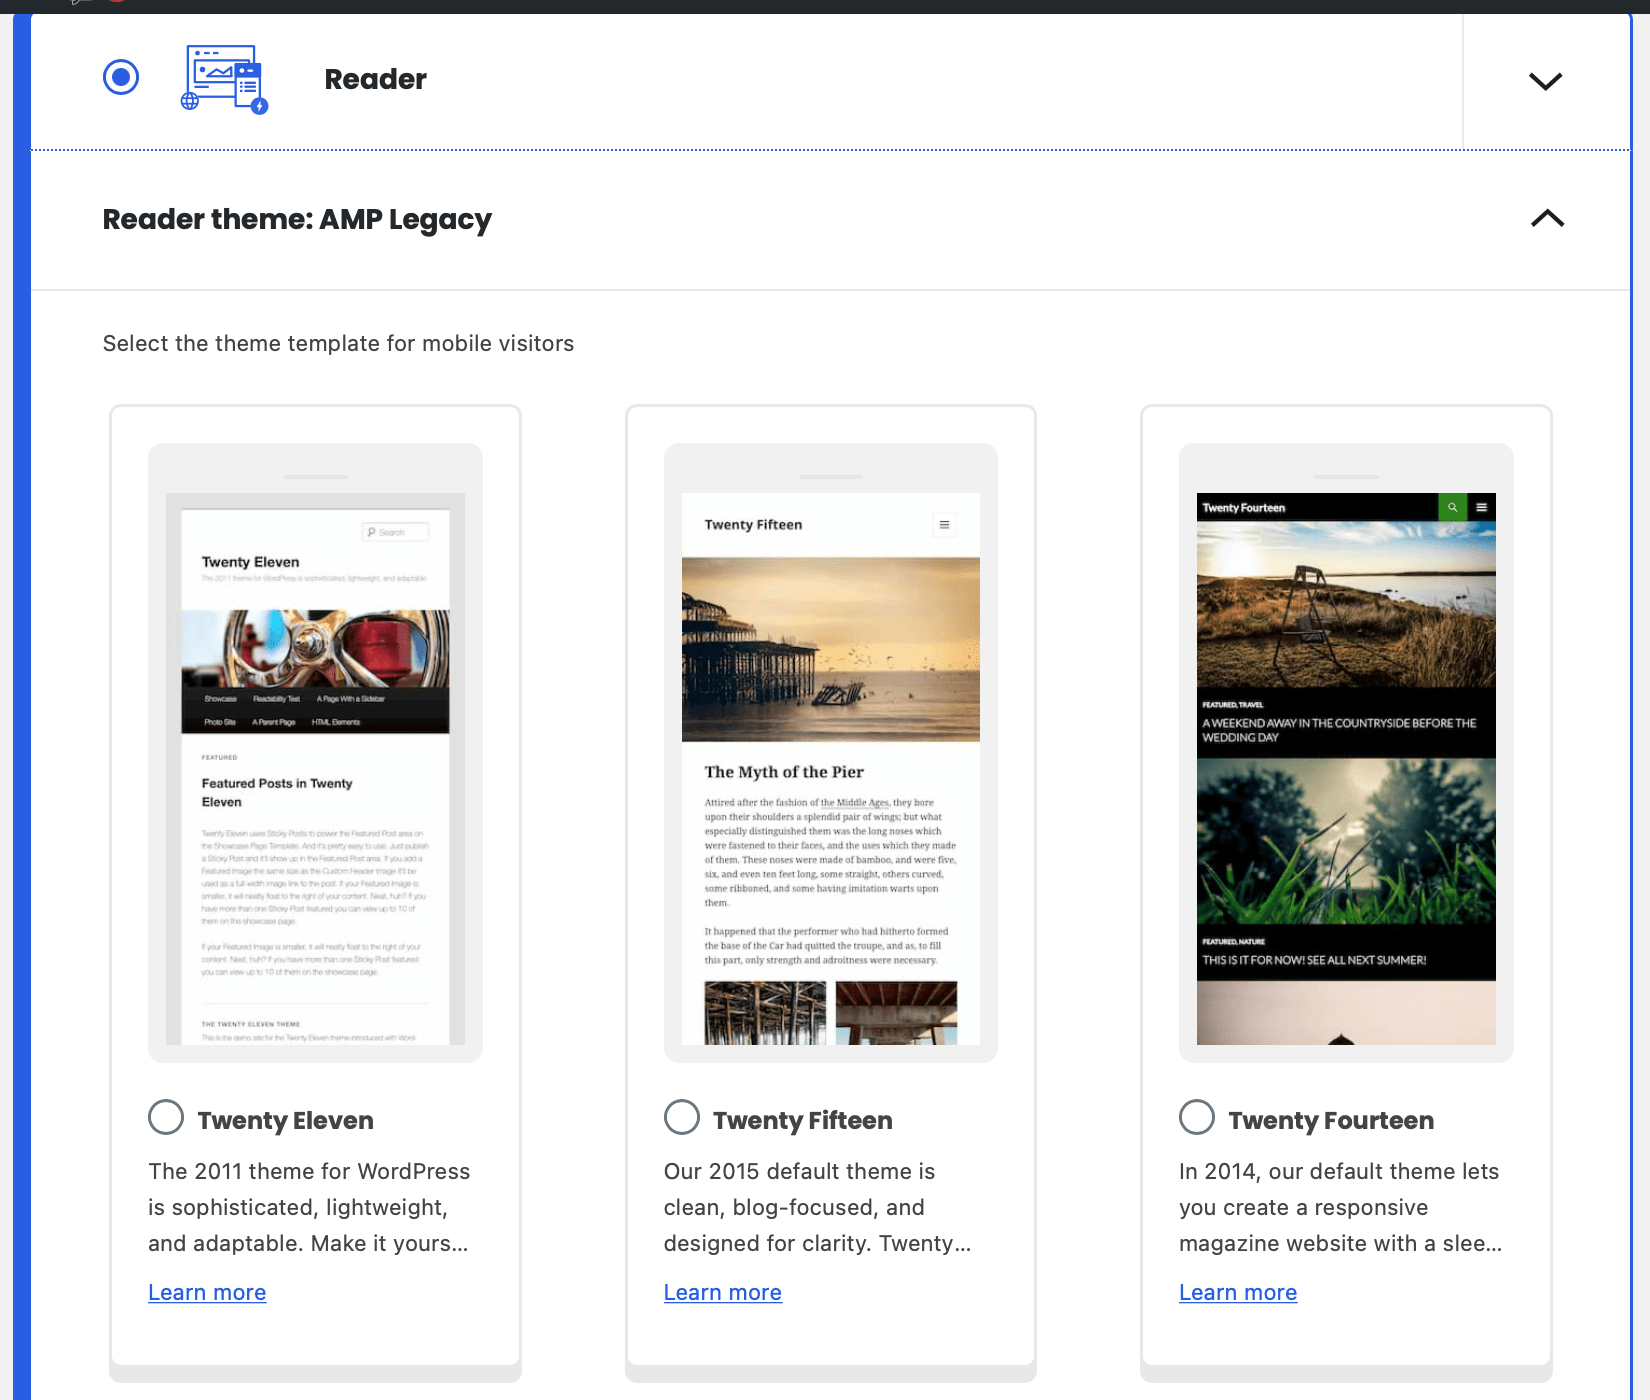Click the description starting 'Our 2015 default theme'
Screen dimensions: 1650x1400
pyautogui.click(x=818, y=1207)
